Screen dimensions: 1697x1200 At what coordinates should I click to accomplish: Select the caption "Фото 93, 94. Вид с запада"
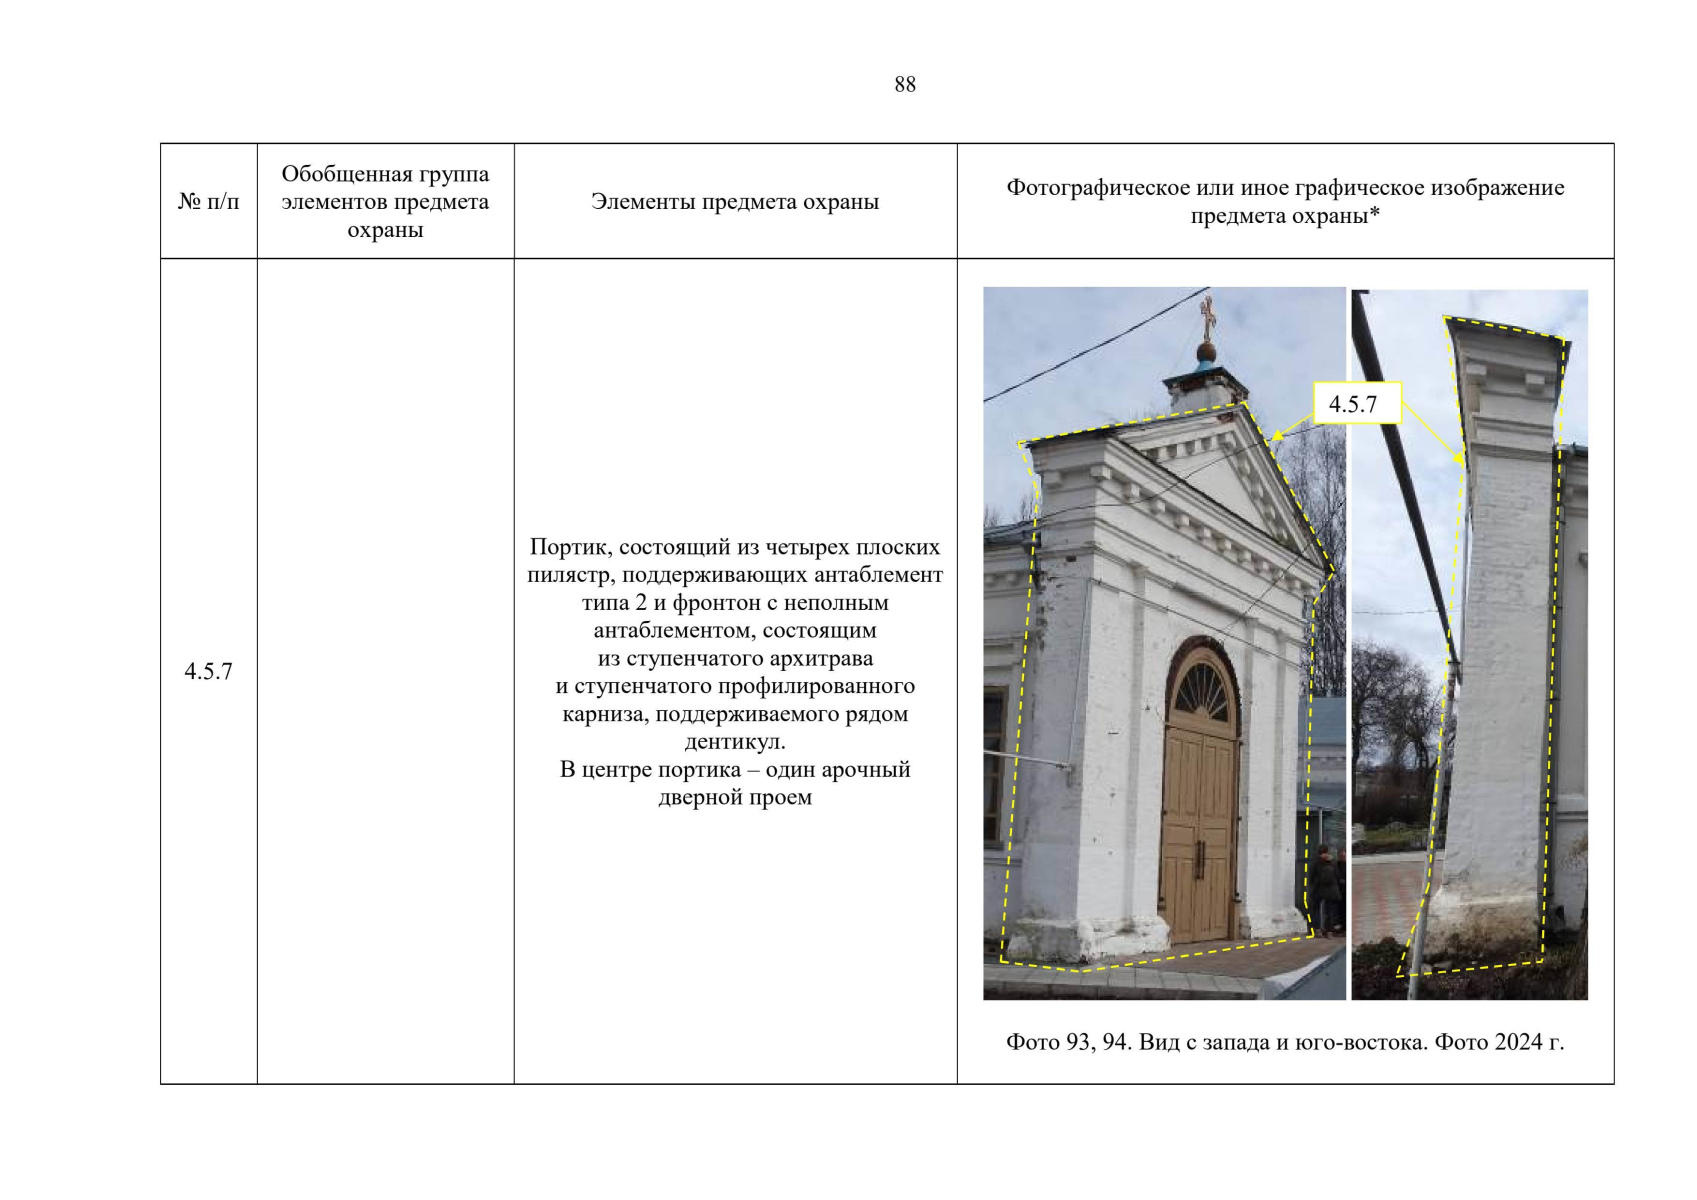click(1284, 1042)
